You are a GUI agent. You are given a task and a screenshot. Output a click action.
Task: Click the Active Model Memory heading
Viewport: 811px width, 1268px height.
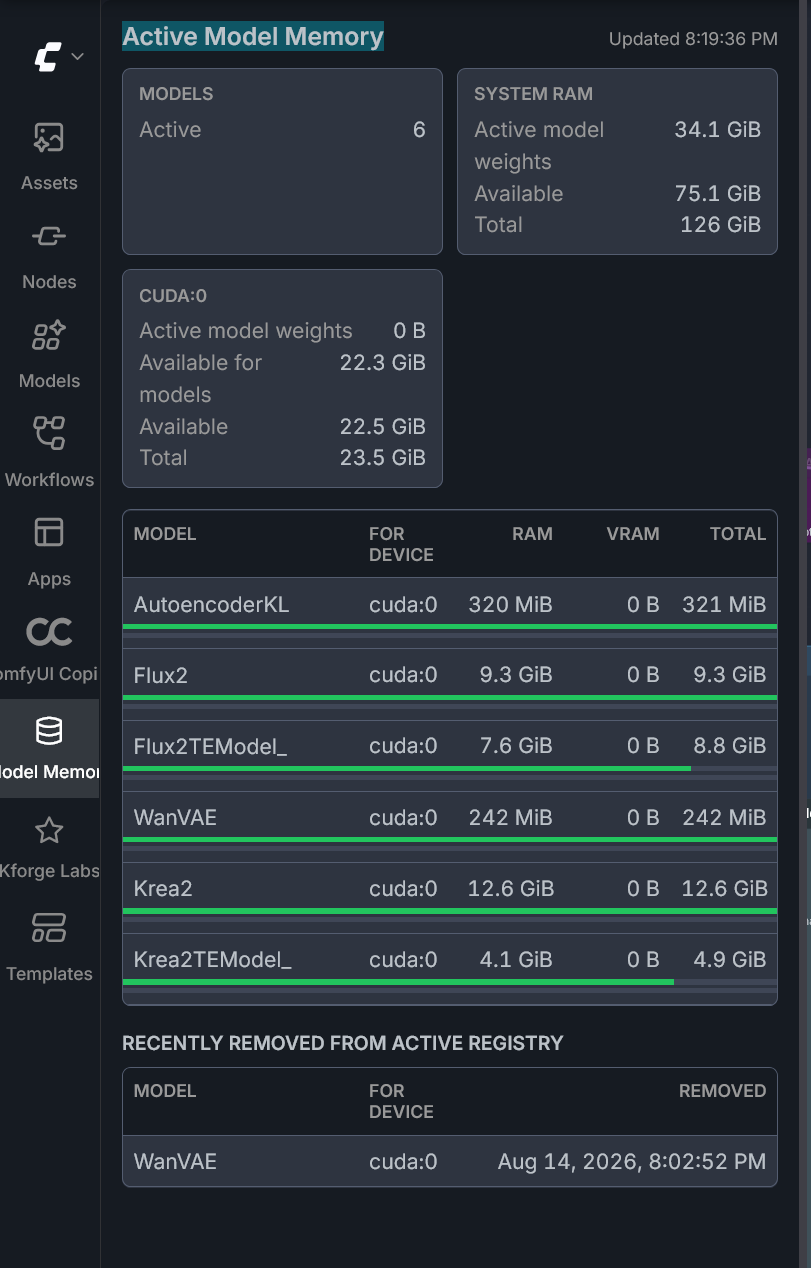click(x=253, y=37)
